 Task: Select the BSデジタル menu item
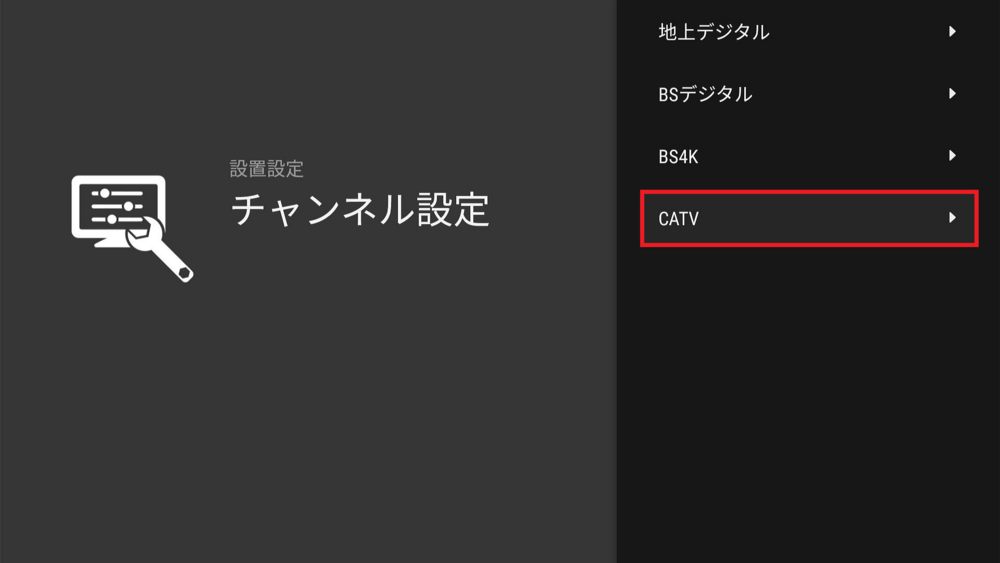(x=809, y=94)
